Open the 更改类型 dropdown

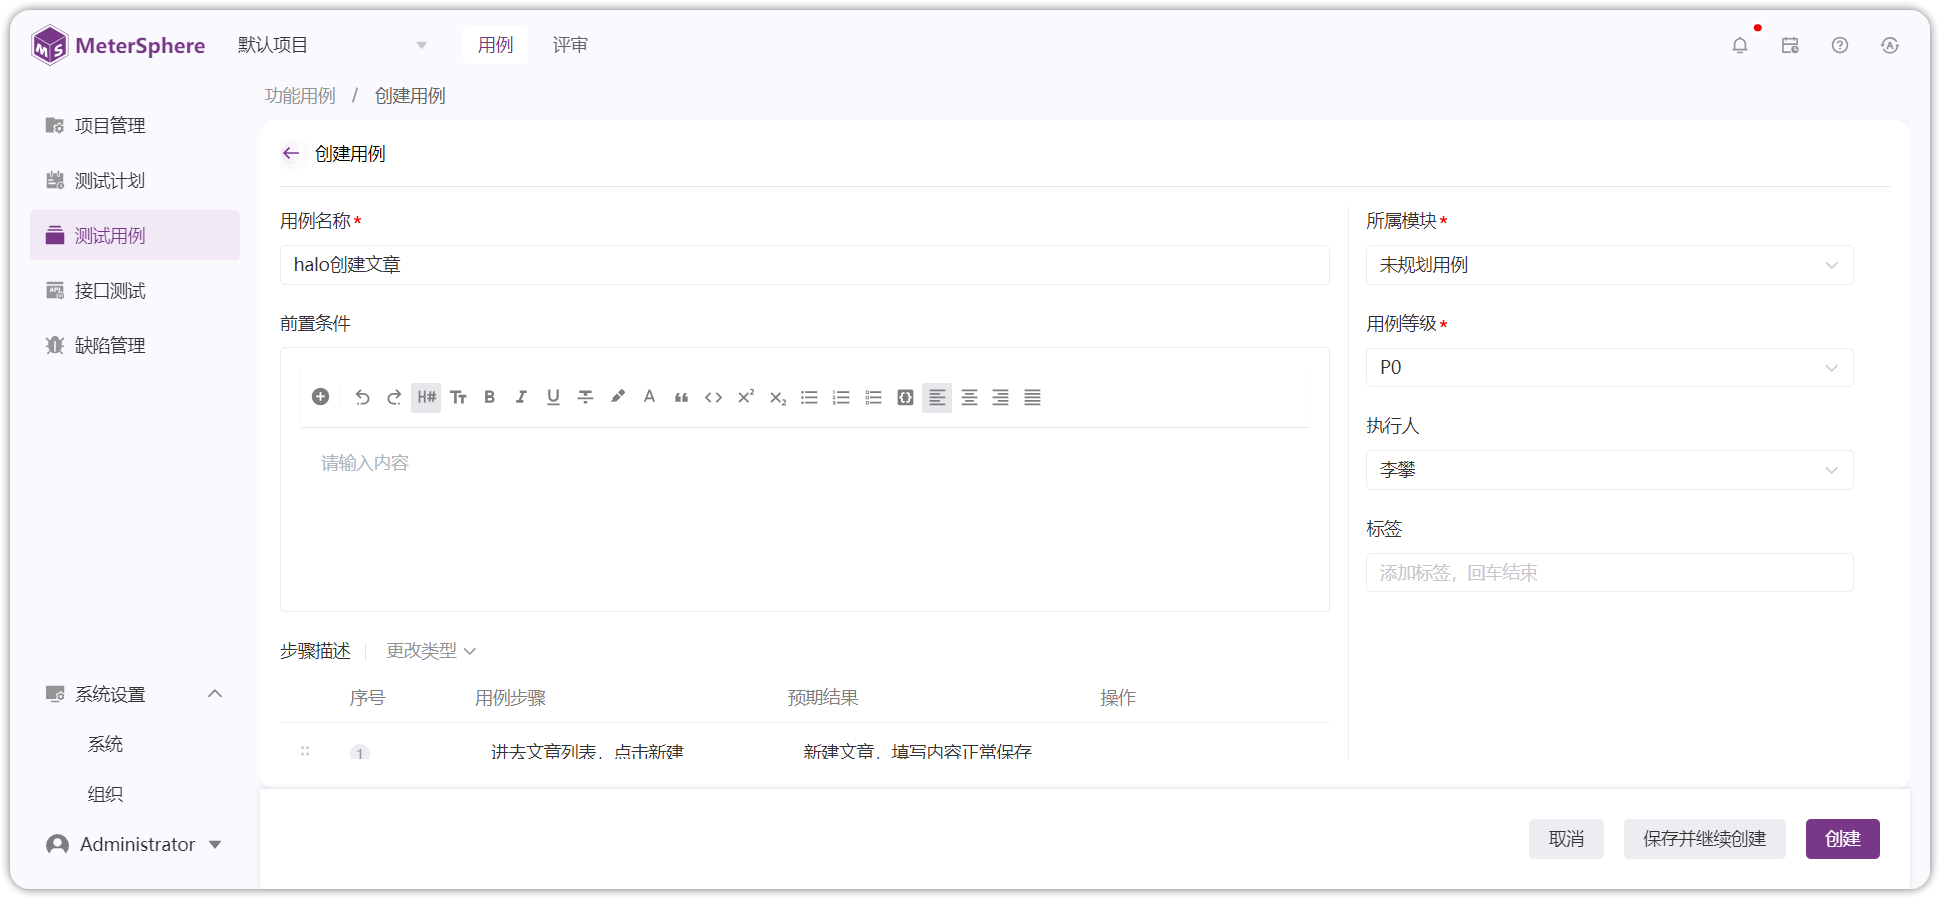(x=431, y=651)
